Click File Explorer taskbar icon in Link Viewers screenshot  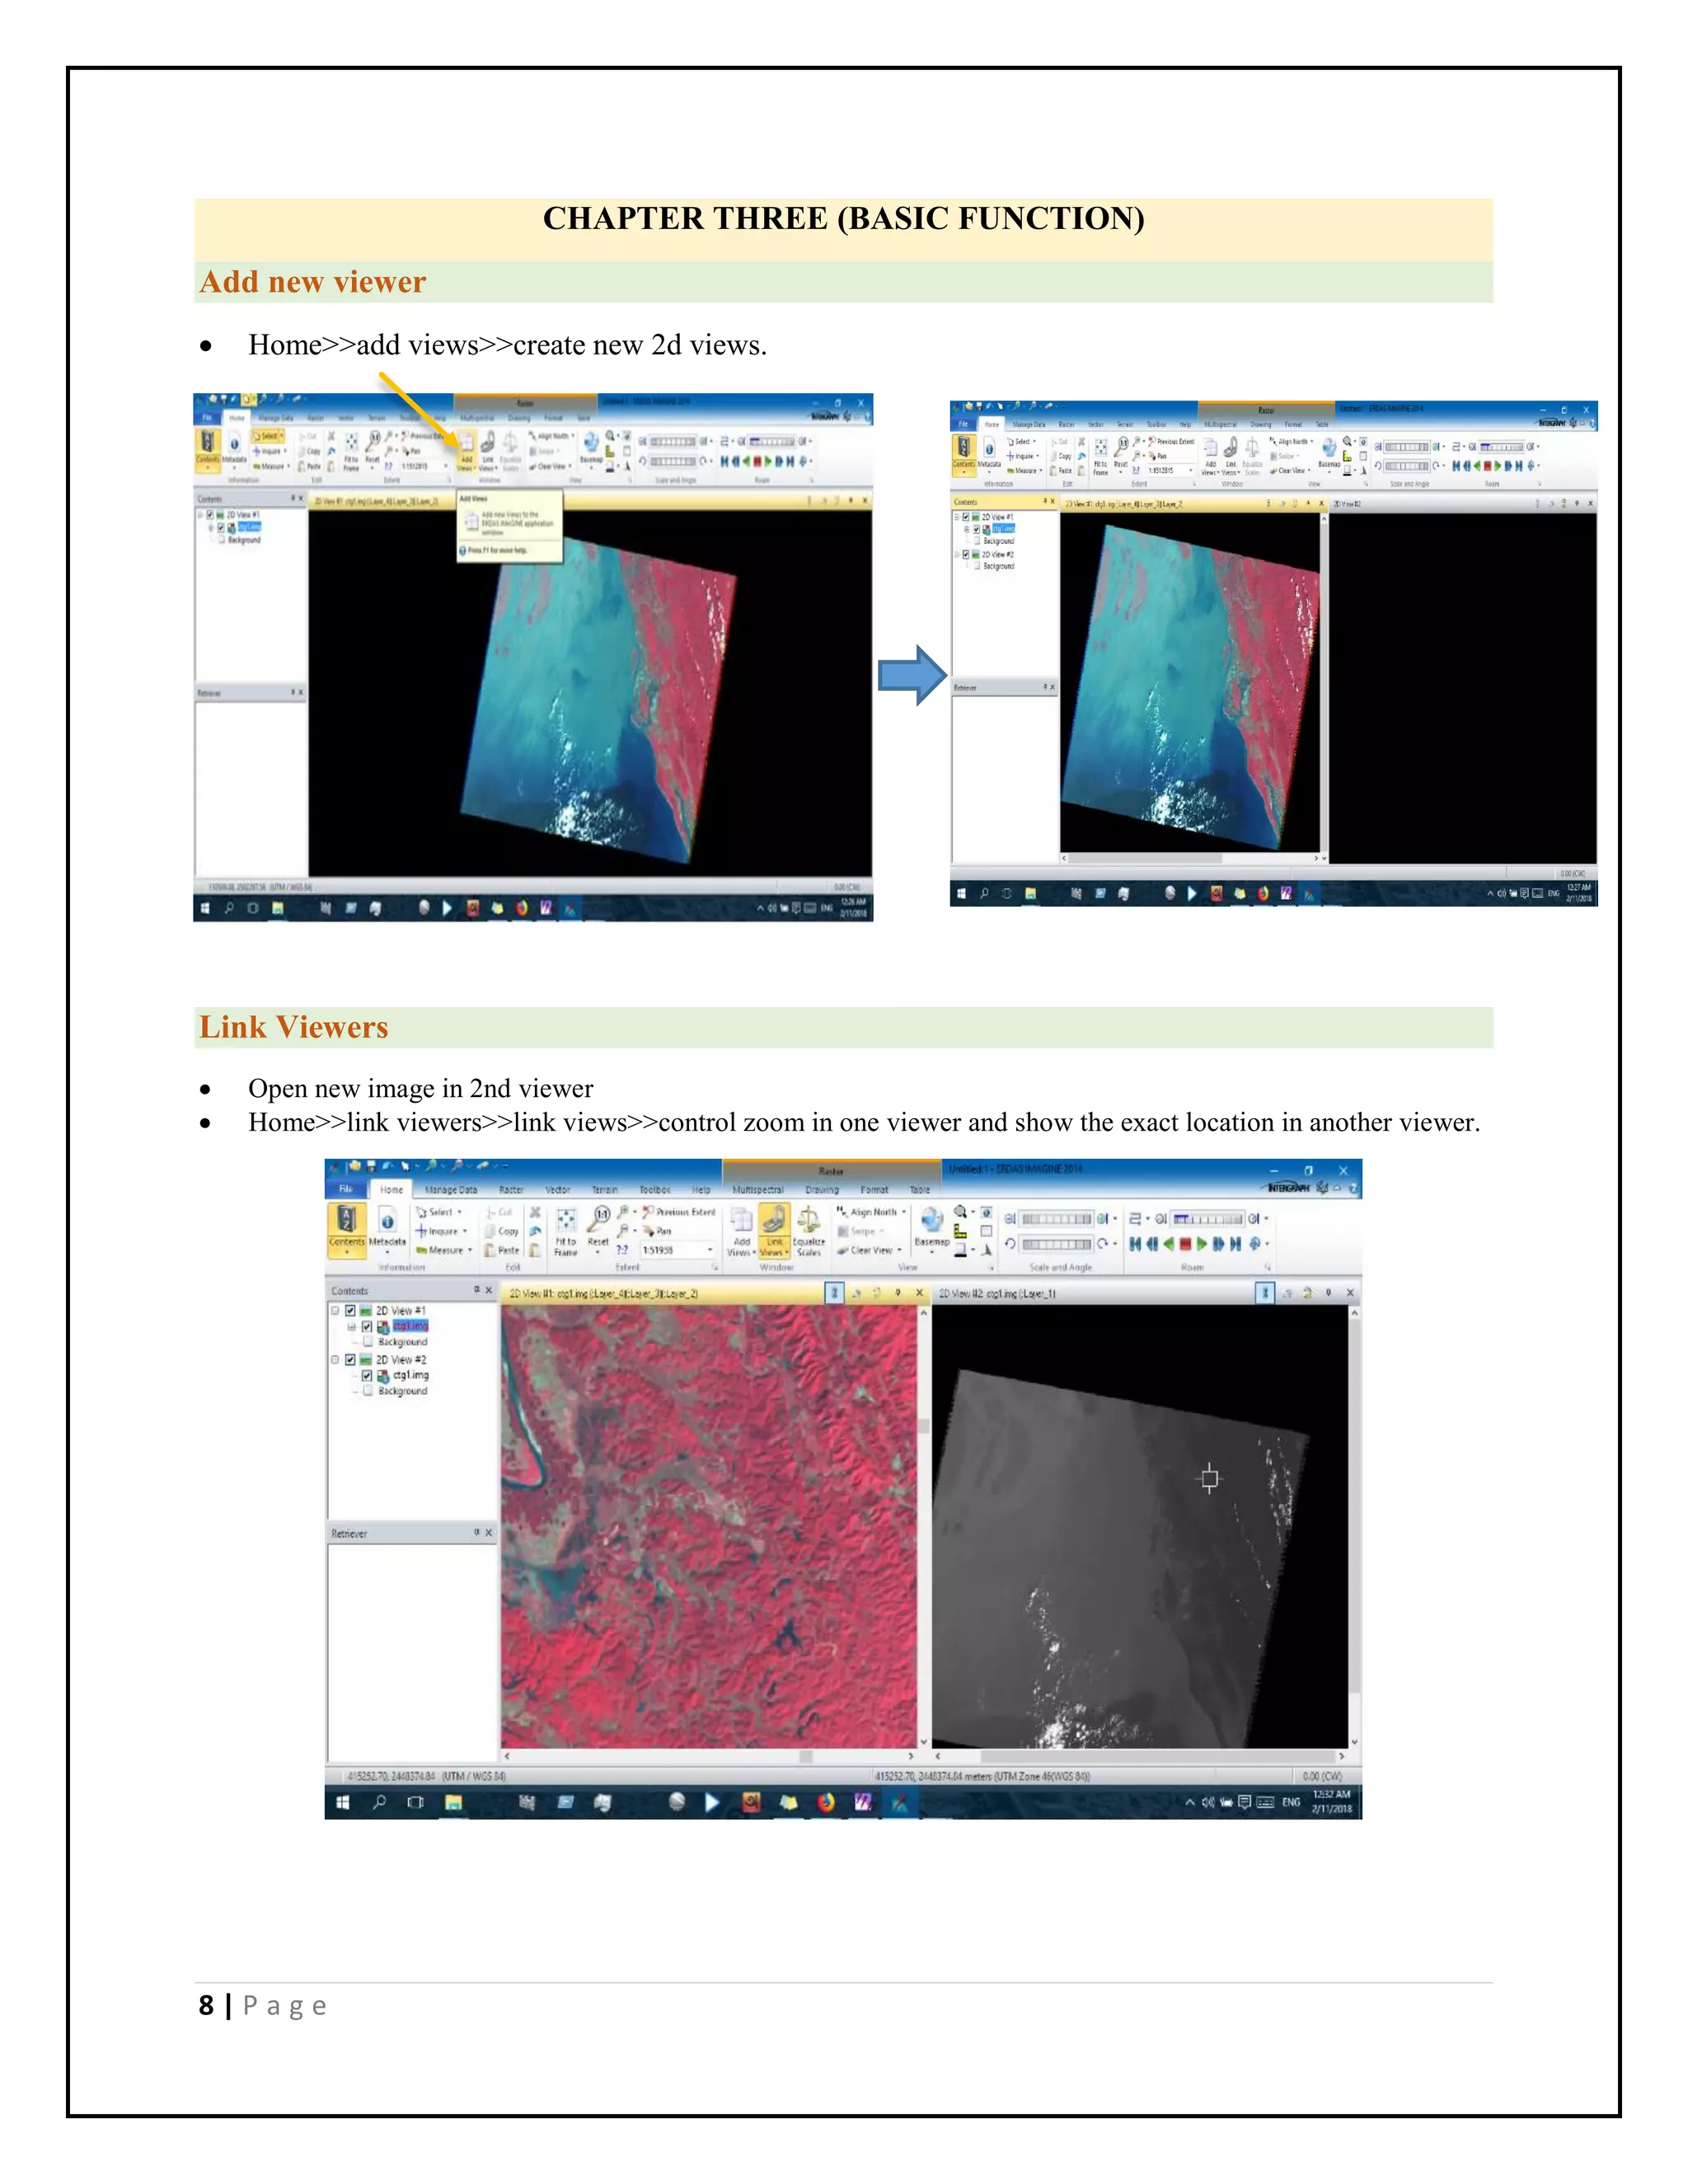pos(453,1802)
